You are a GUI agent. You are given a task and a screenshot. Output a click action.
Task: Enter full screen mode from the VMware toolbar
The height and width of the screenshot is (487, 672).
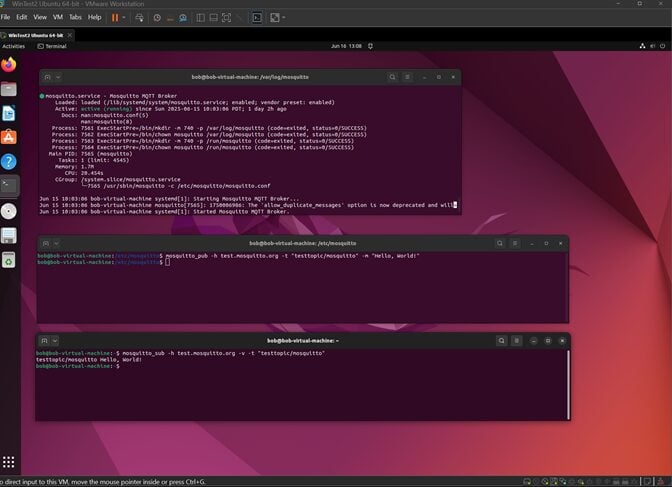pos(226,17)
